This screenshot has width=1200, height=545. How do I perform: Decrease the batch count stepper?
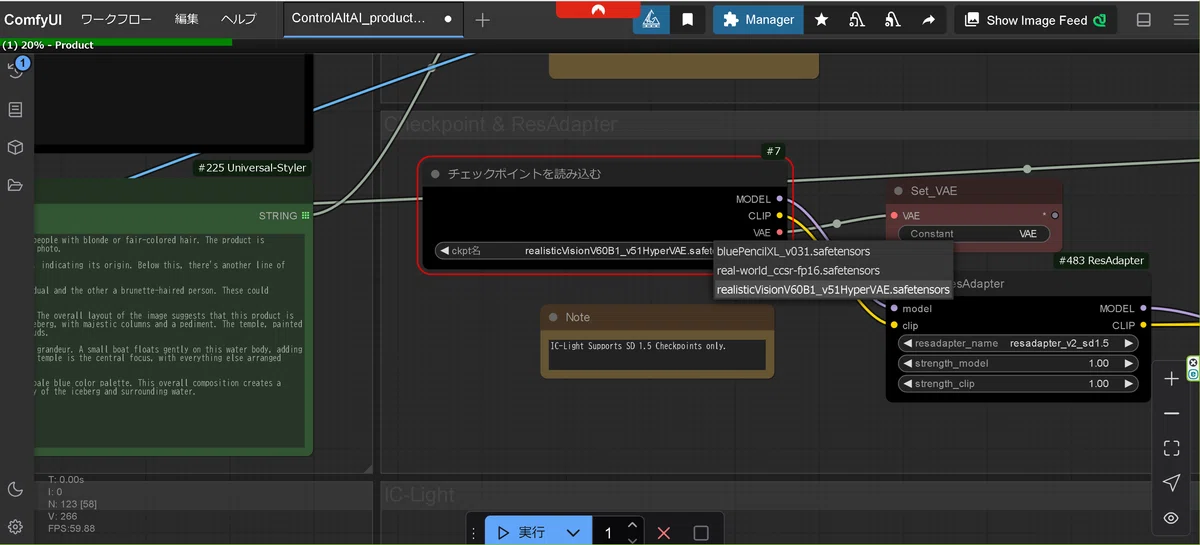[632, 540]
